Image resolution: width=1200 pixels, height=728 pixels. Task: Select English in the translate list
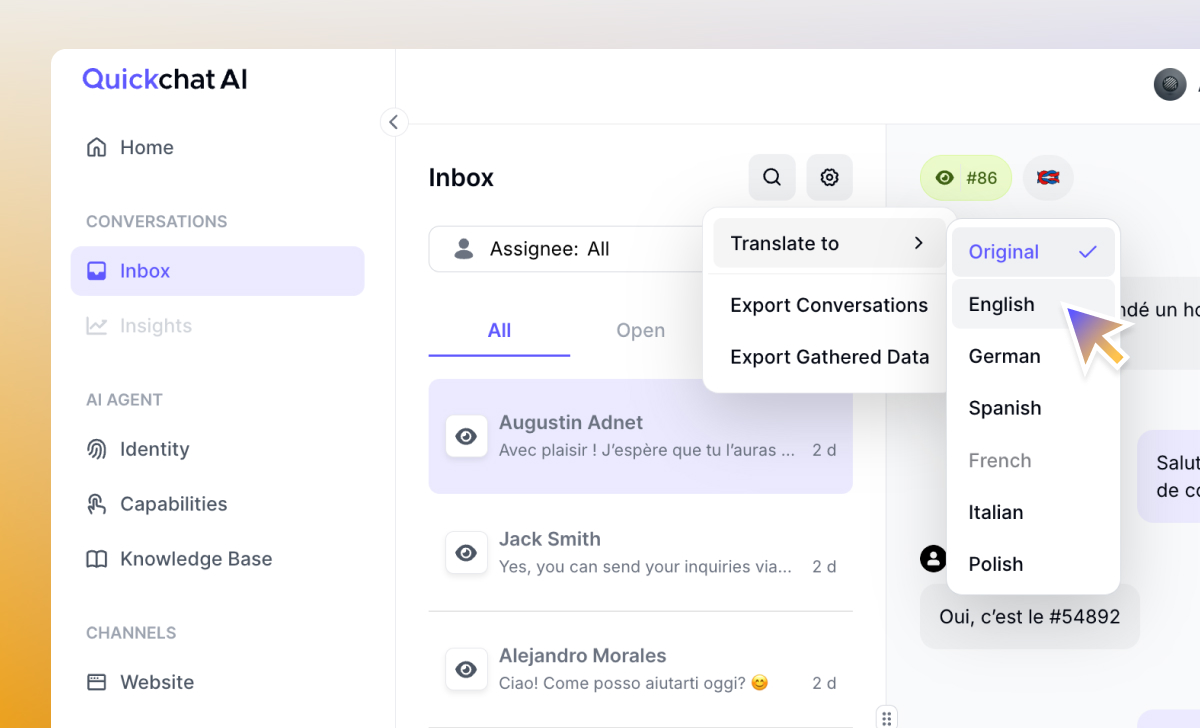1033,304
